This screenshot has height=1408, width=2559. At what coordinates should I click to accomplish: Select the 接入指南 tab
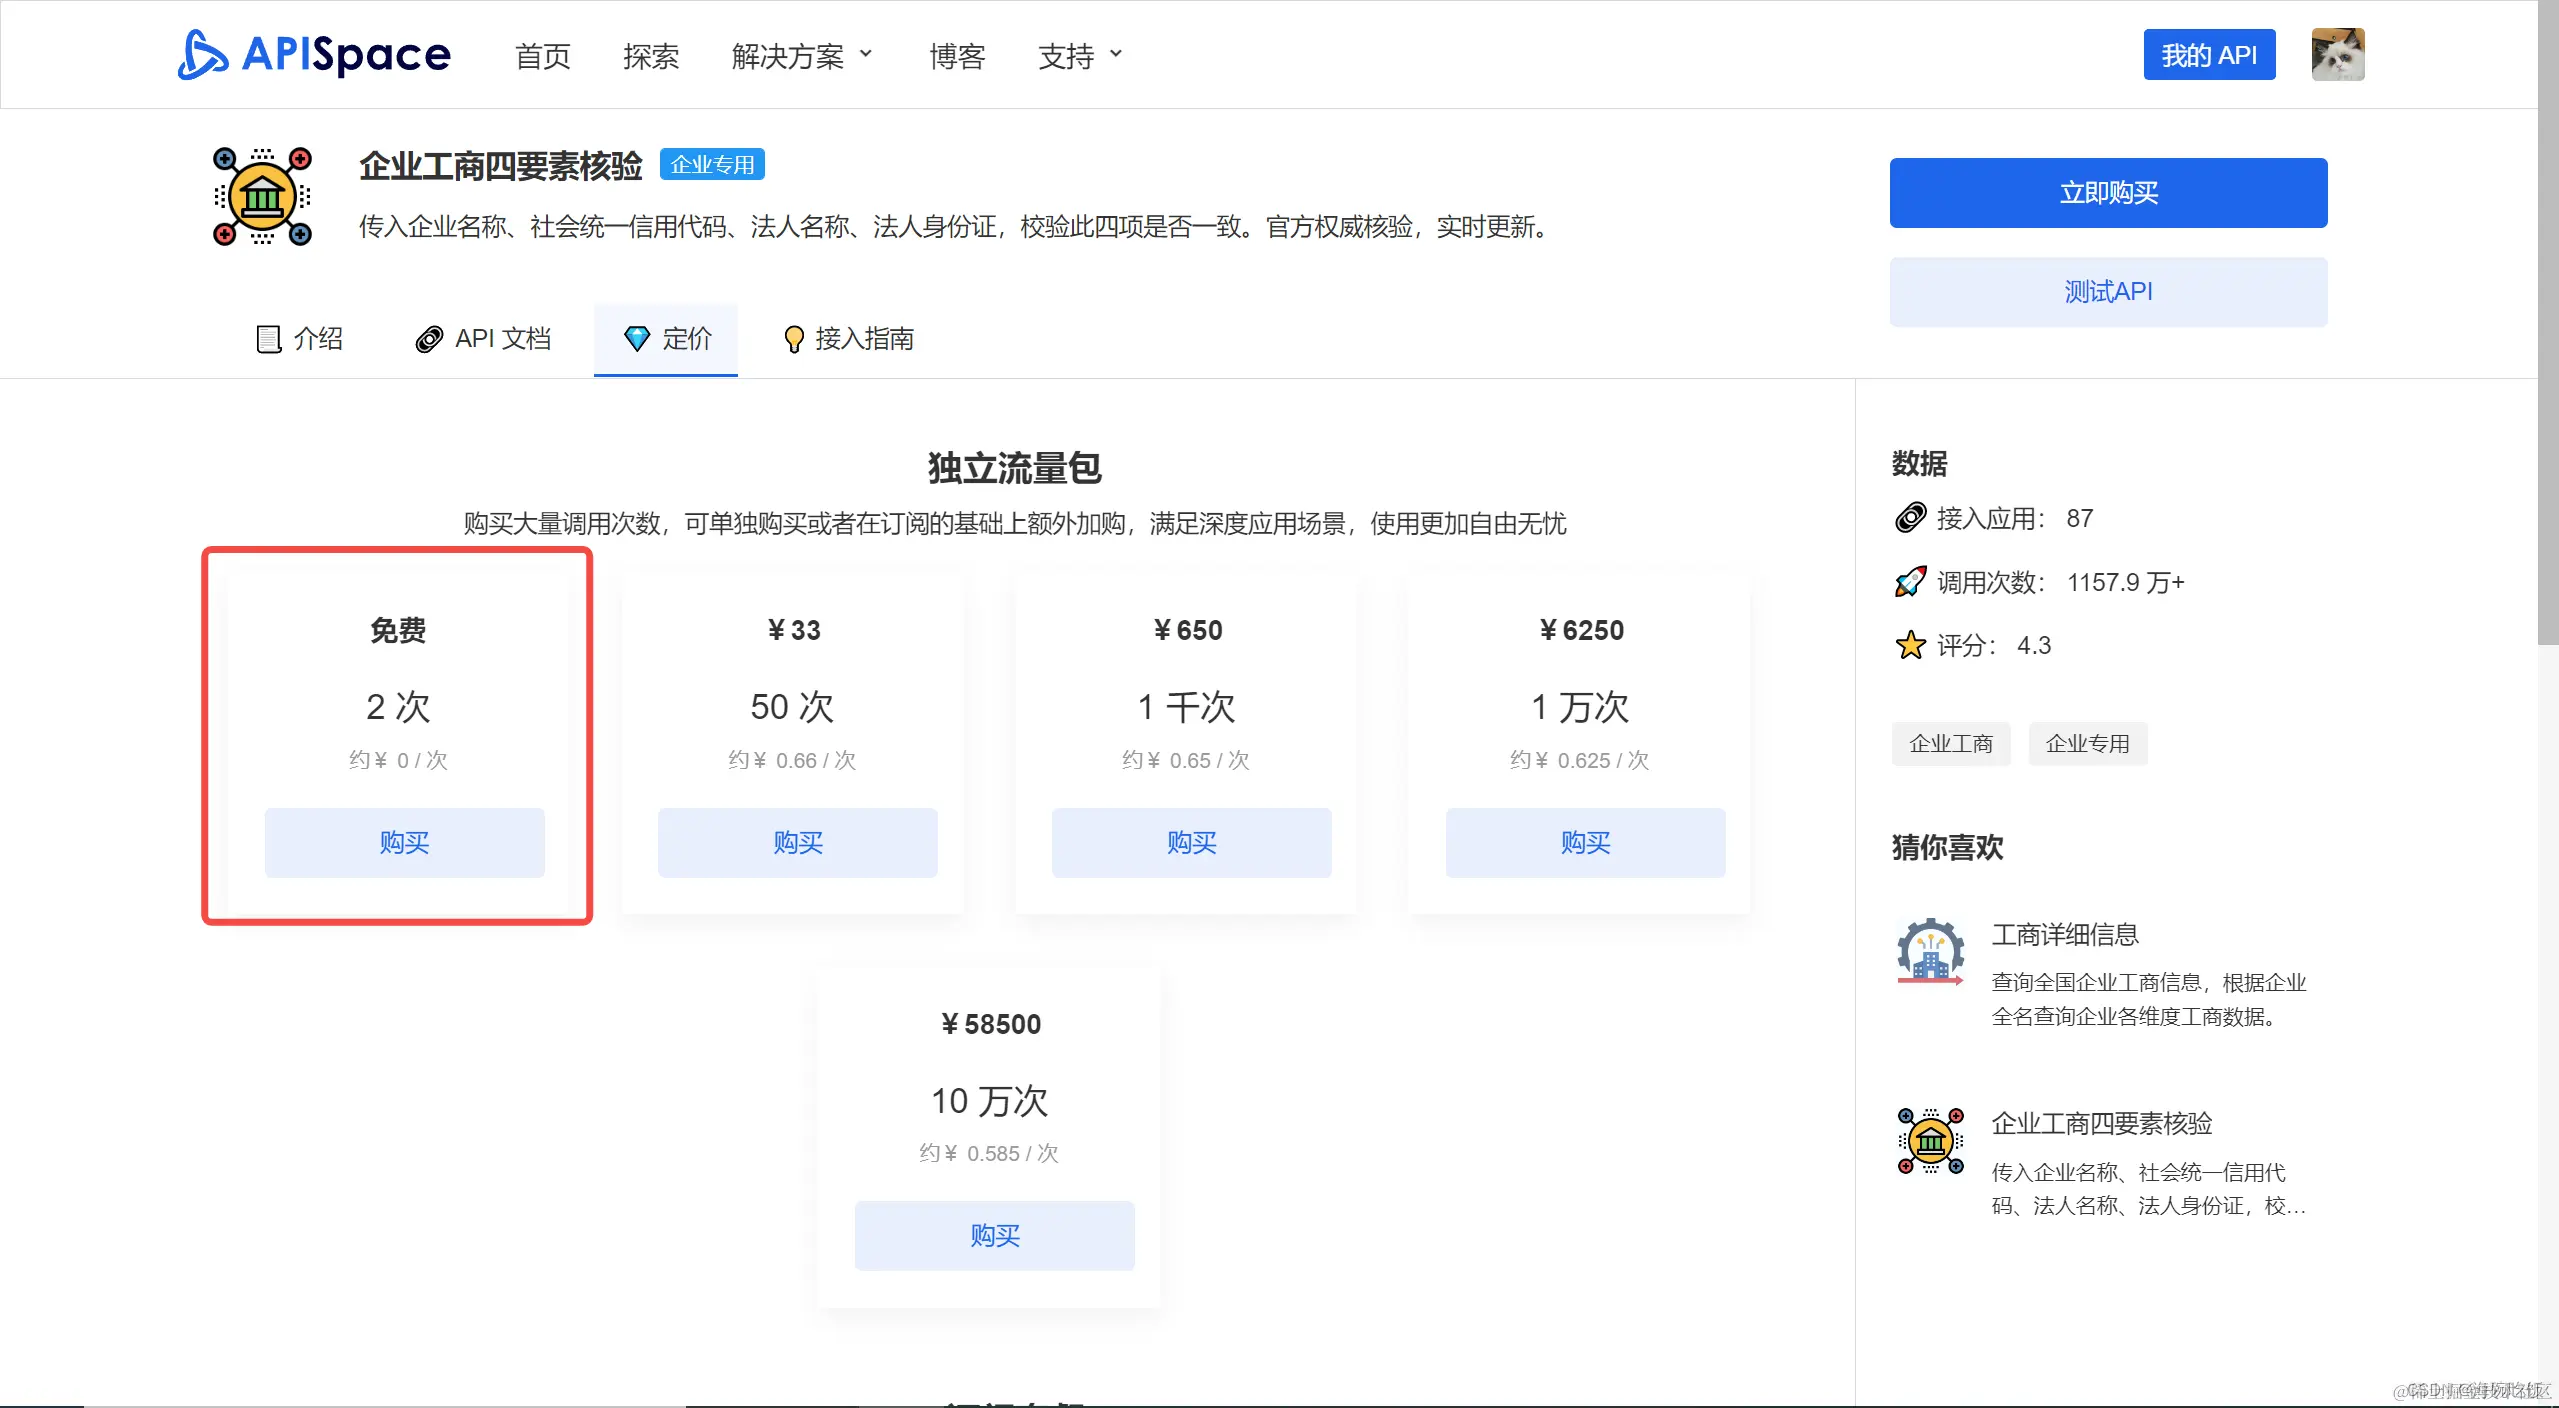pos(864,339)
